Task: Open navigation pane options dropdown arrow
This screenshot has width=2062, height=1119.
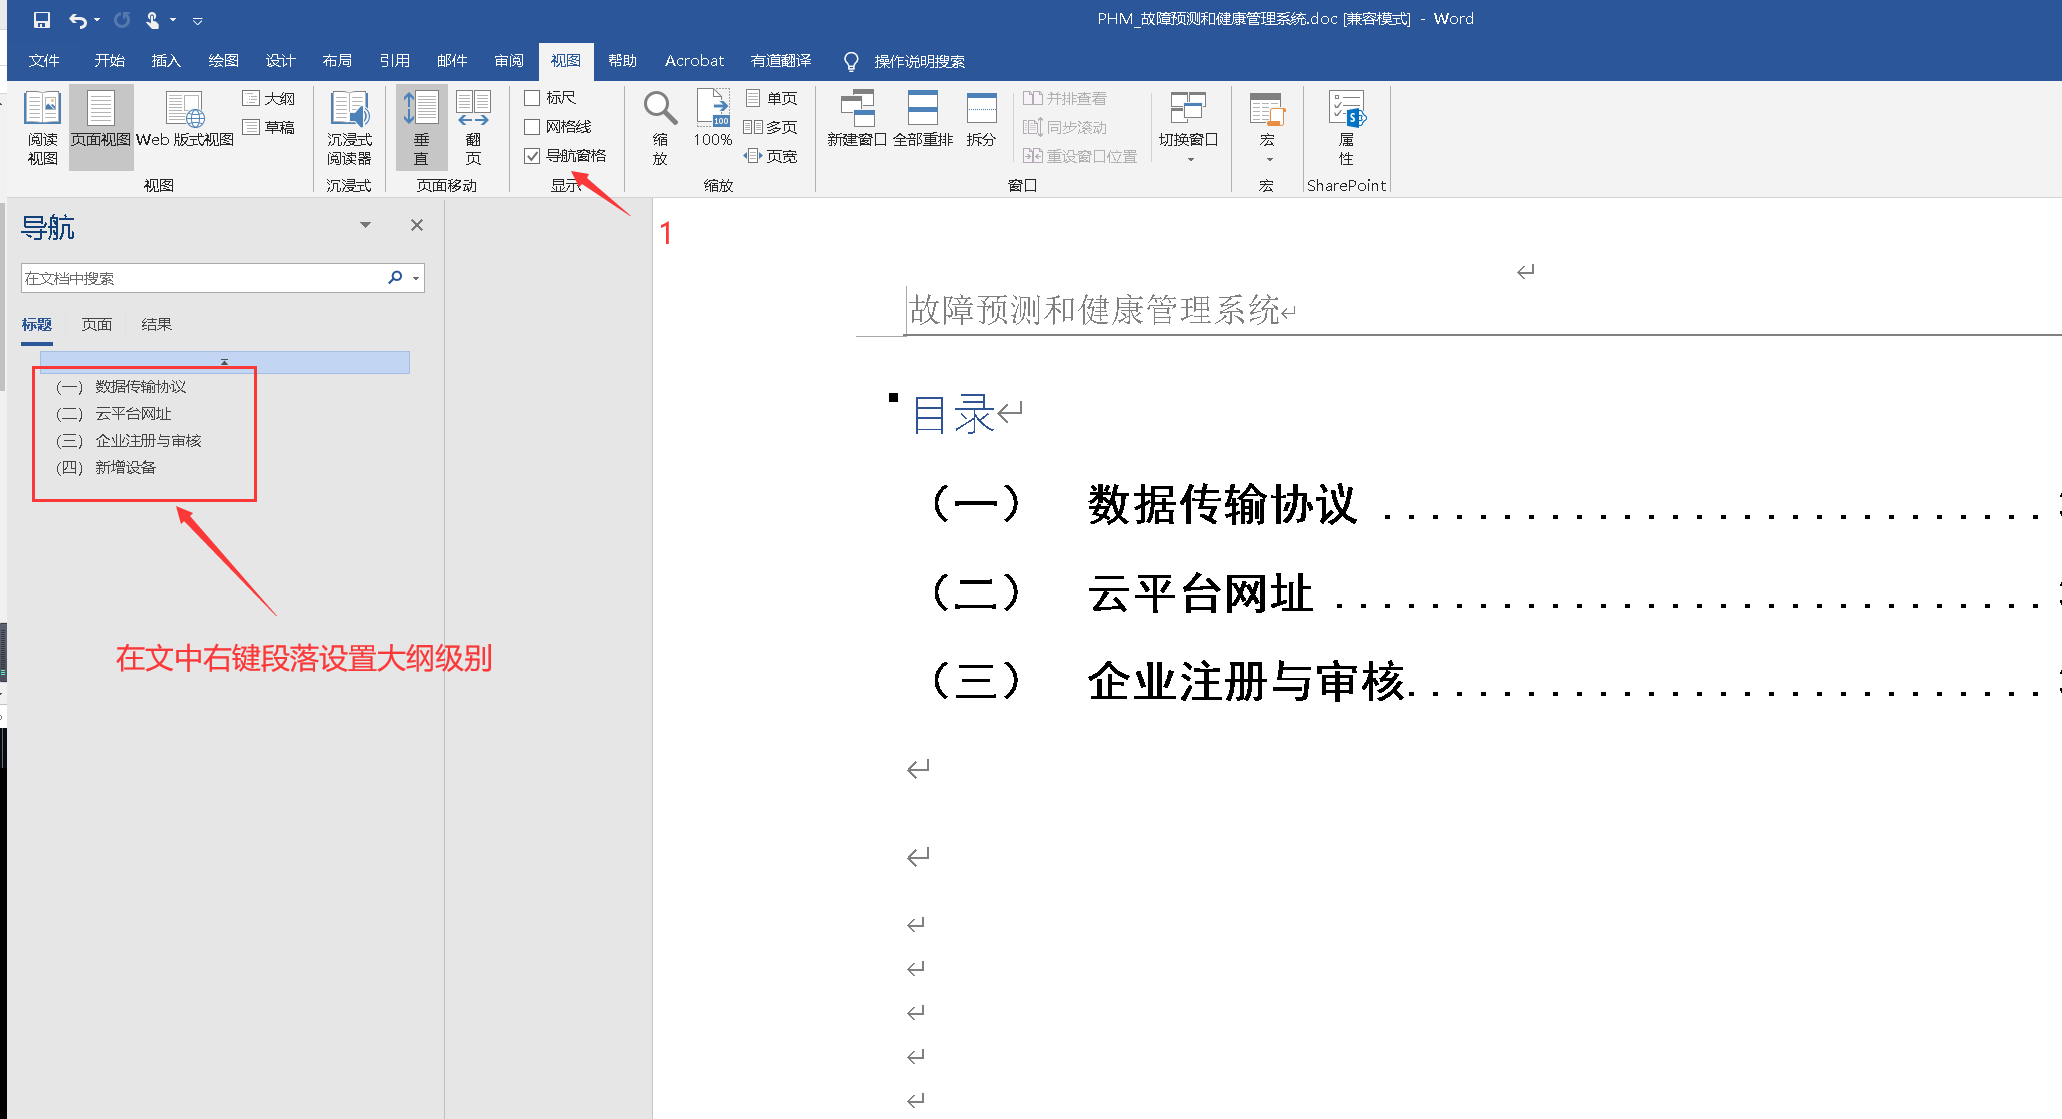Action: click(x=366, y=225)
